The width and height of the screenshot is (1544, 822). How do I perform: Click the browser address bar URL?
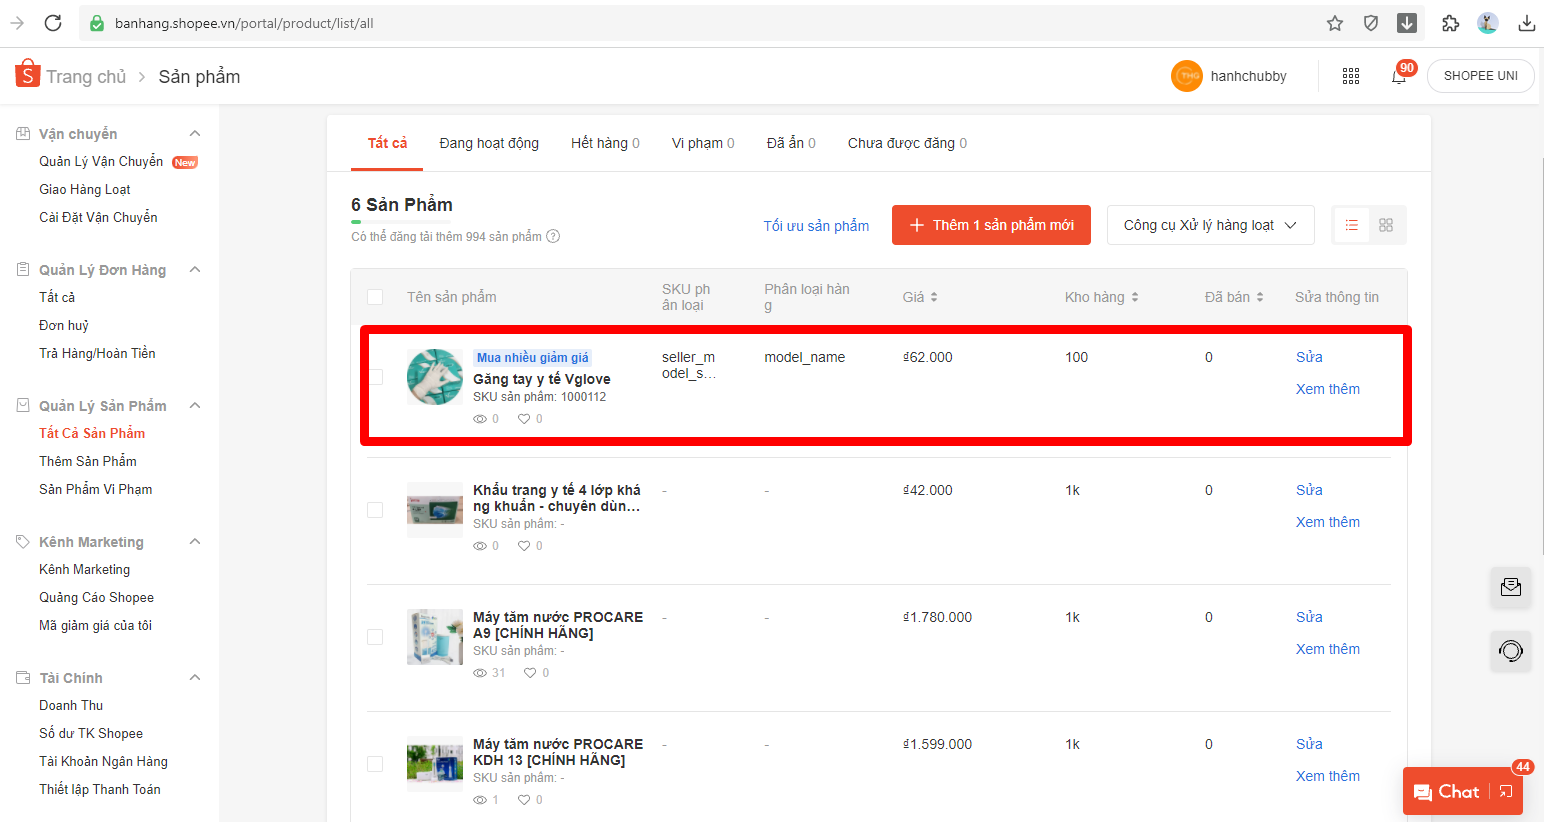coord(244,23)
